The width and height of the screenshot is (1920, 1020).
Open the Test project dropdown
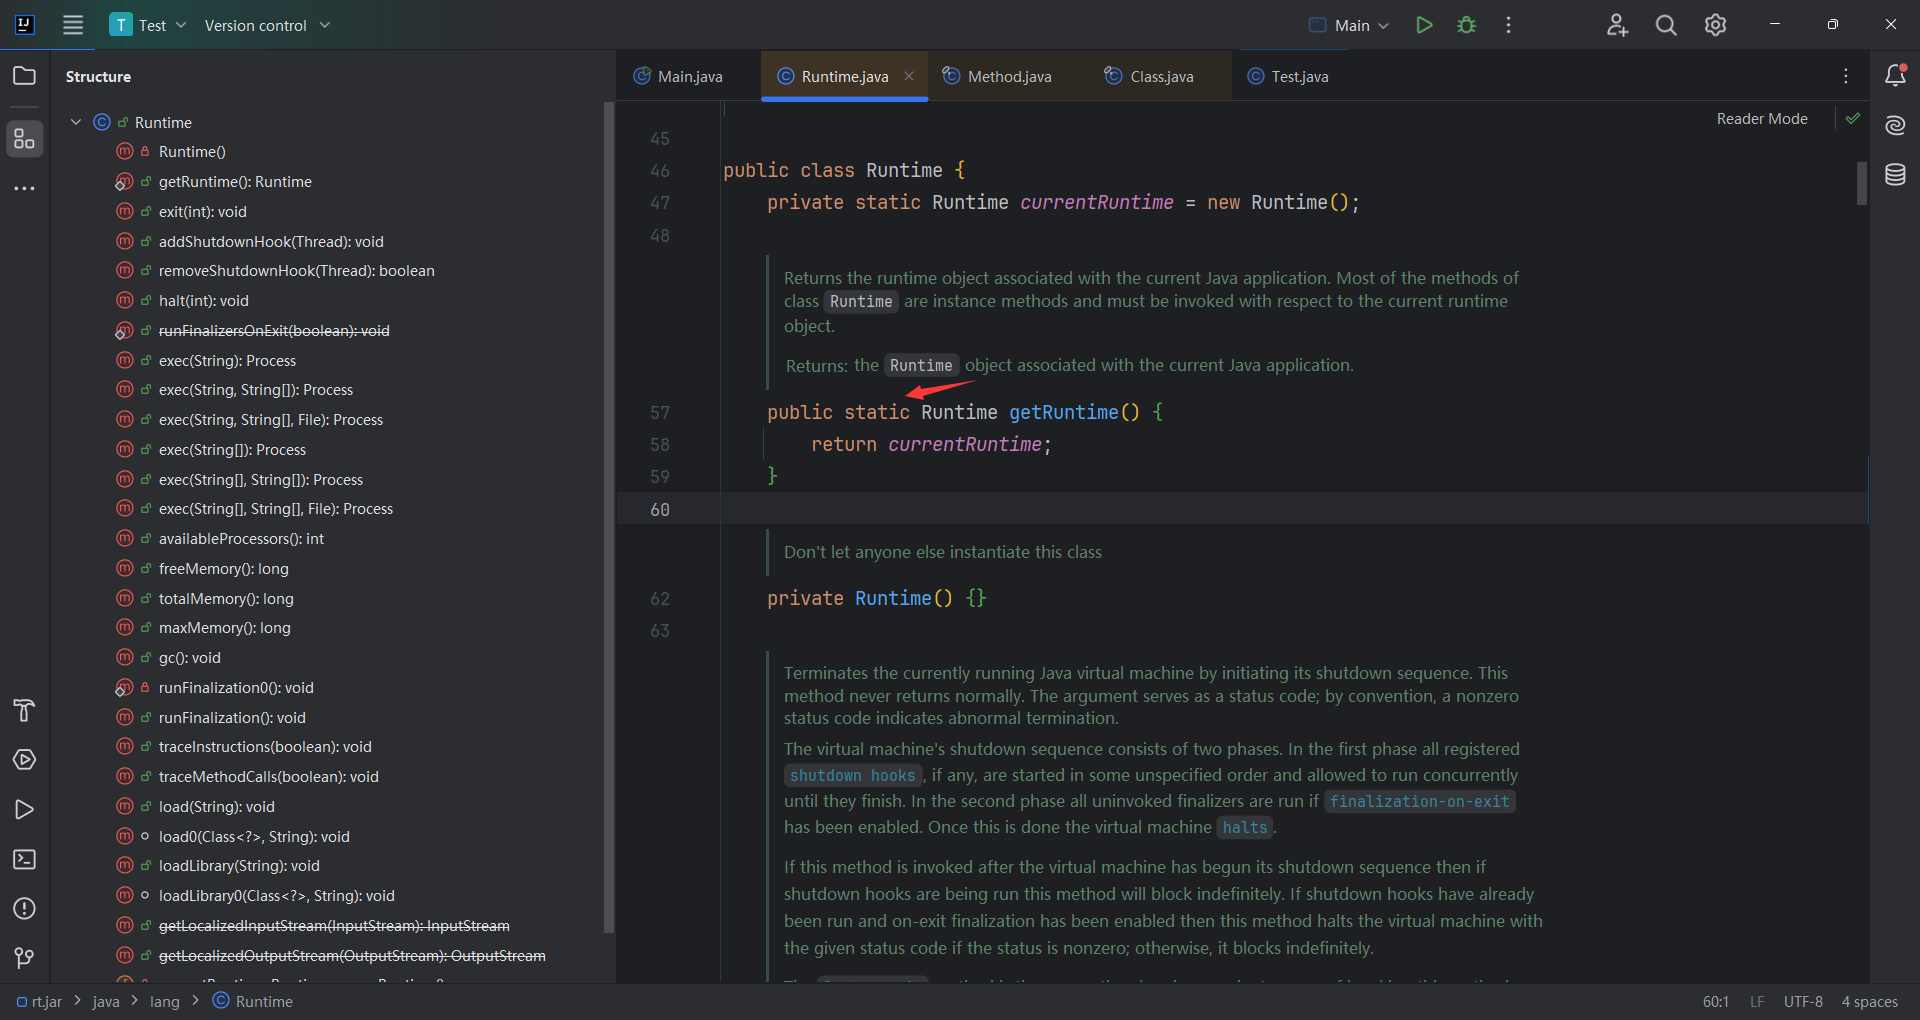148,25
